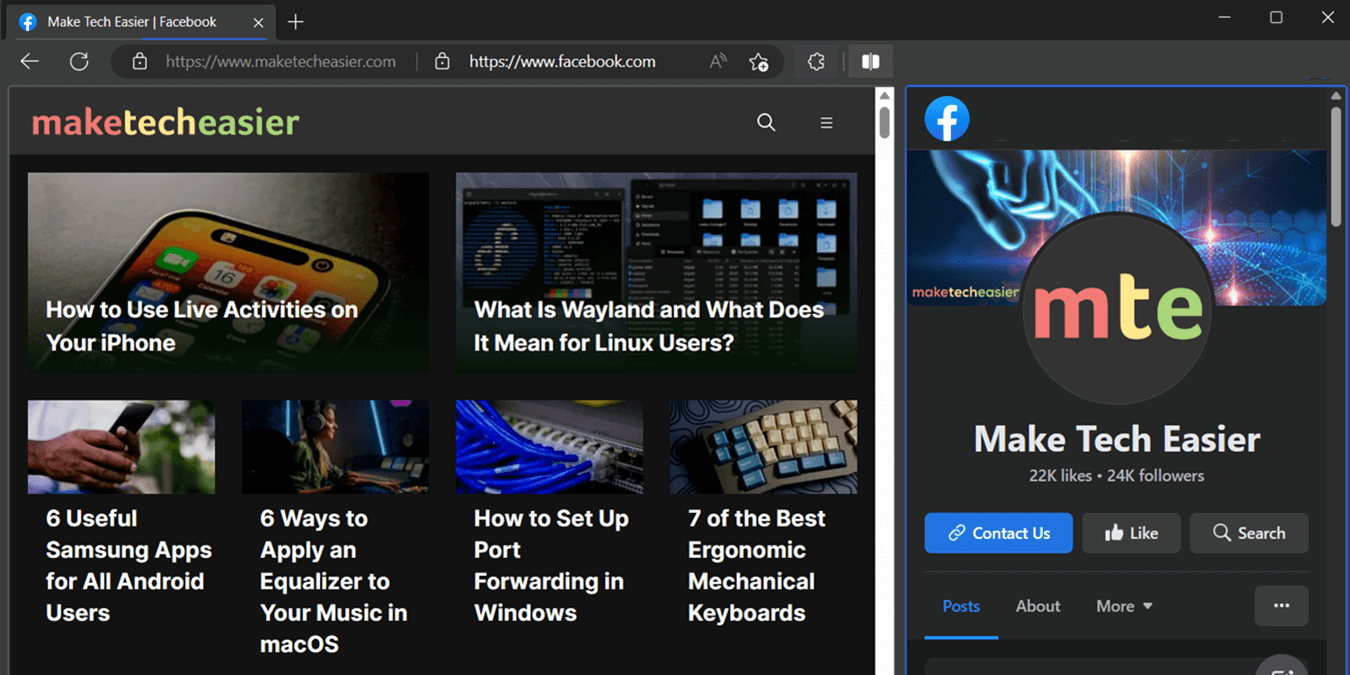Click inside the maketecheasier address bar
This screenshot has width=1350, height=675.
[x=280, y=61]
